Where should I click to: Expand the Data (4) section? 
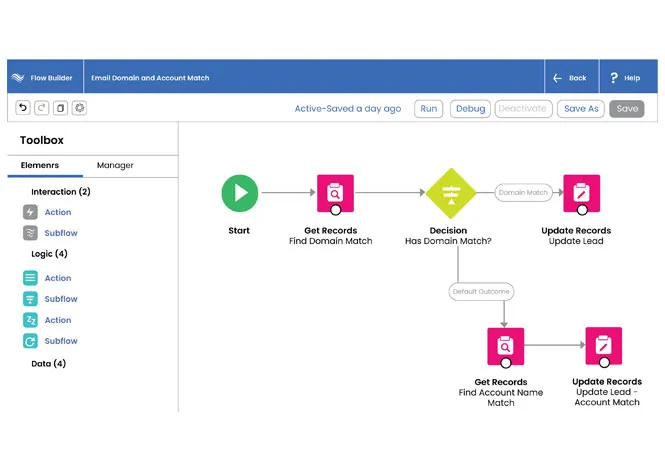click(x=48, y=363)
